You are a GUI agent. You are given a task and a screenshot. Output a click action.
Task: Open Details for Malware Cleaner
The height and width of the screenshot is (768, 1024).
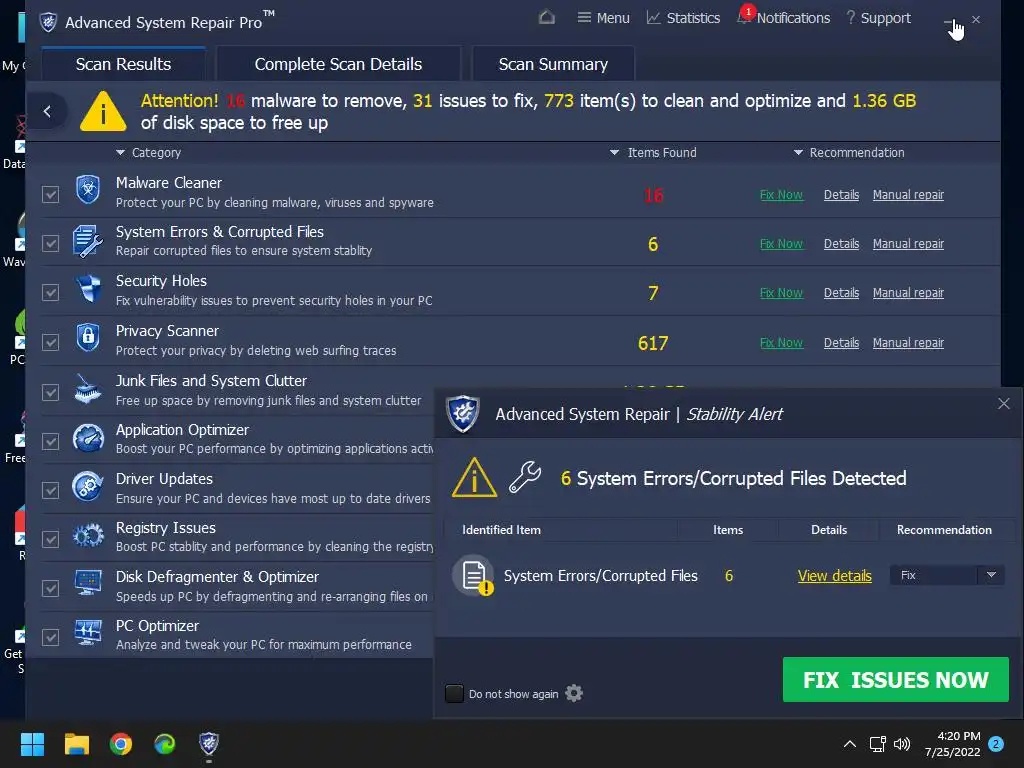point(841,195)
